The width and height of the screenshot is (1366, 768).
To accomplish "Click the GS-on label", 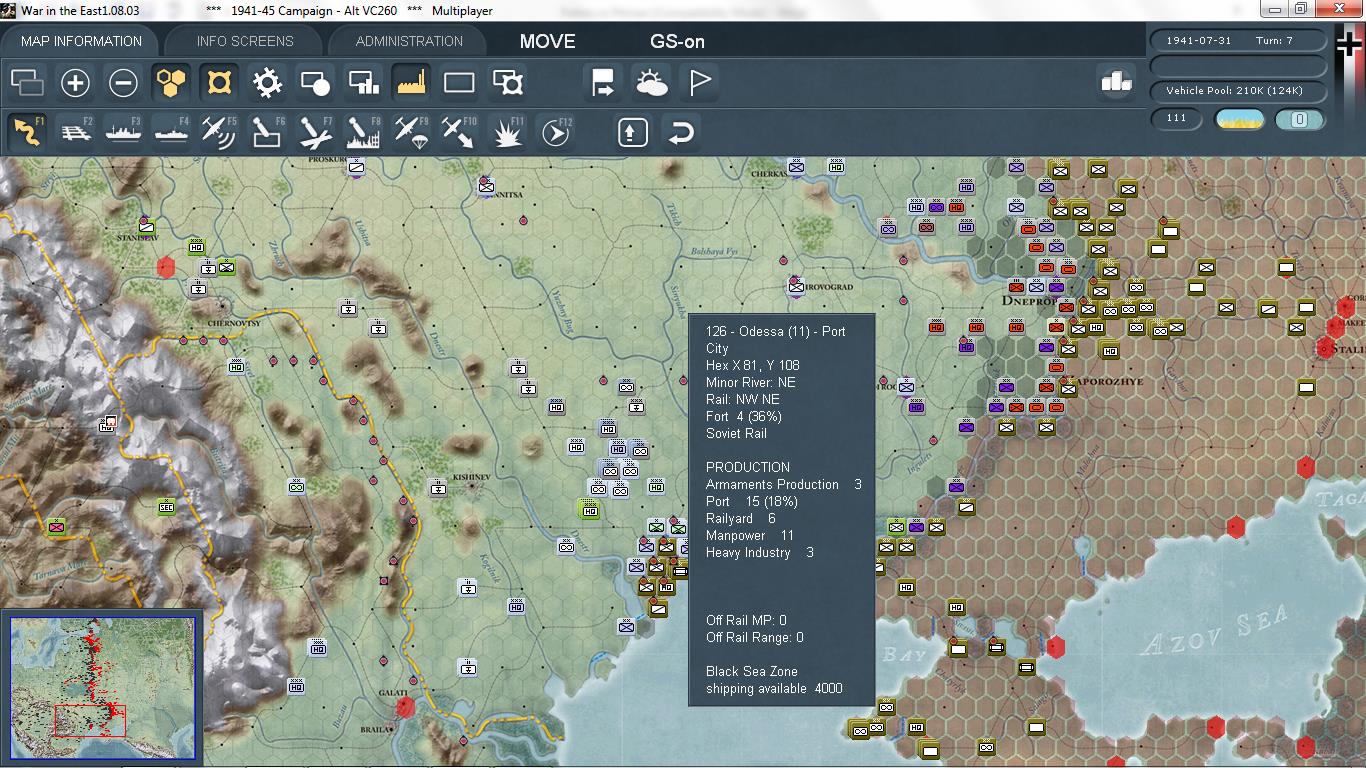I will click(677, 41).
